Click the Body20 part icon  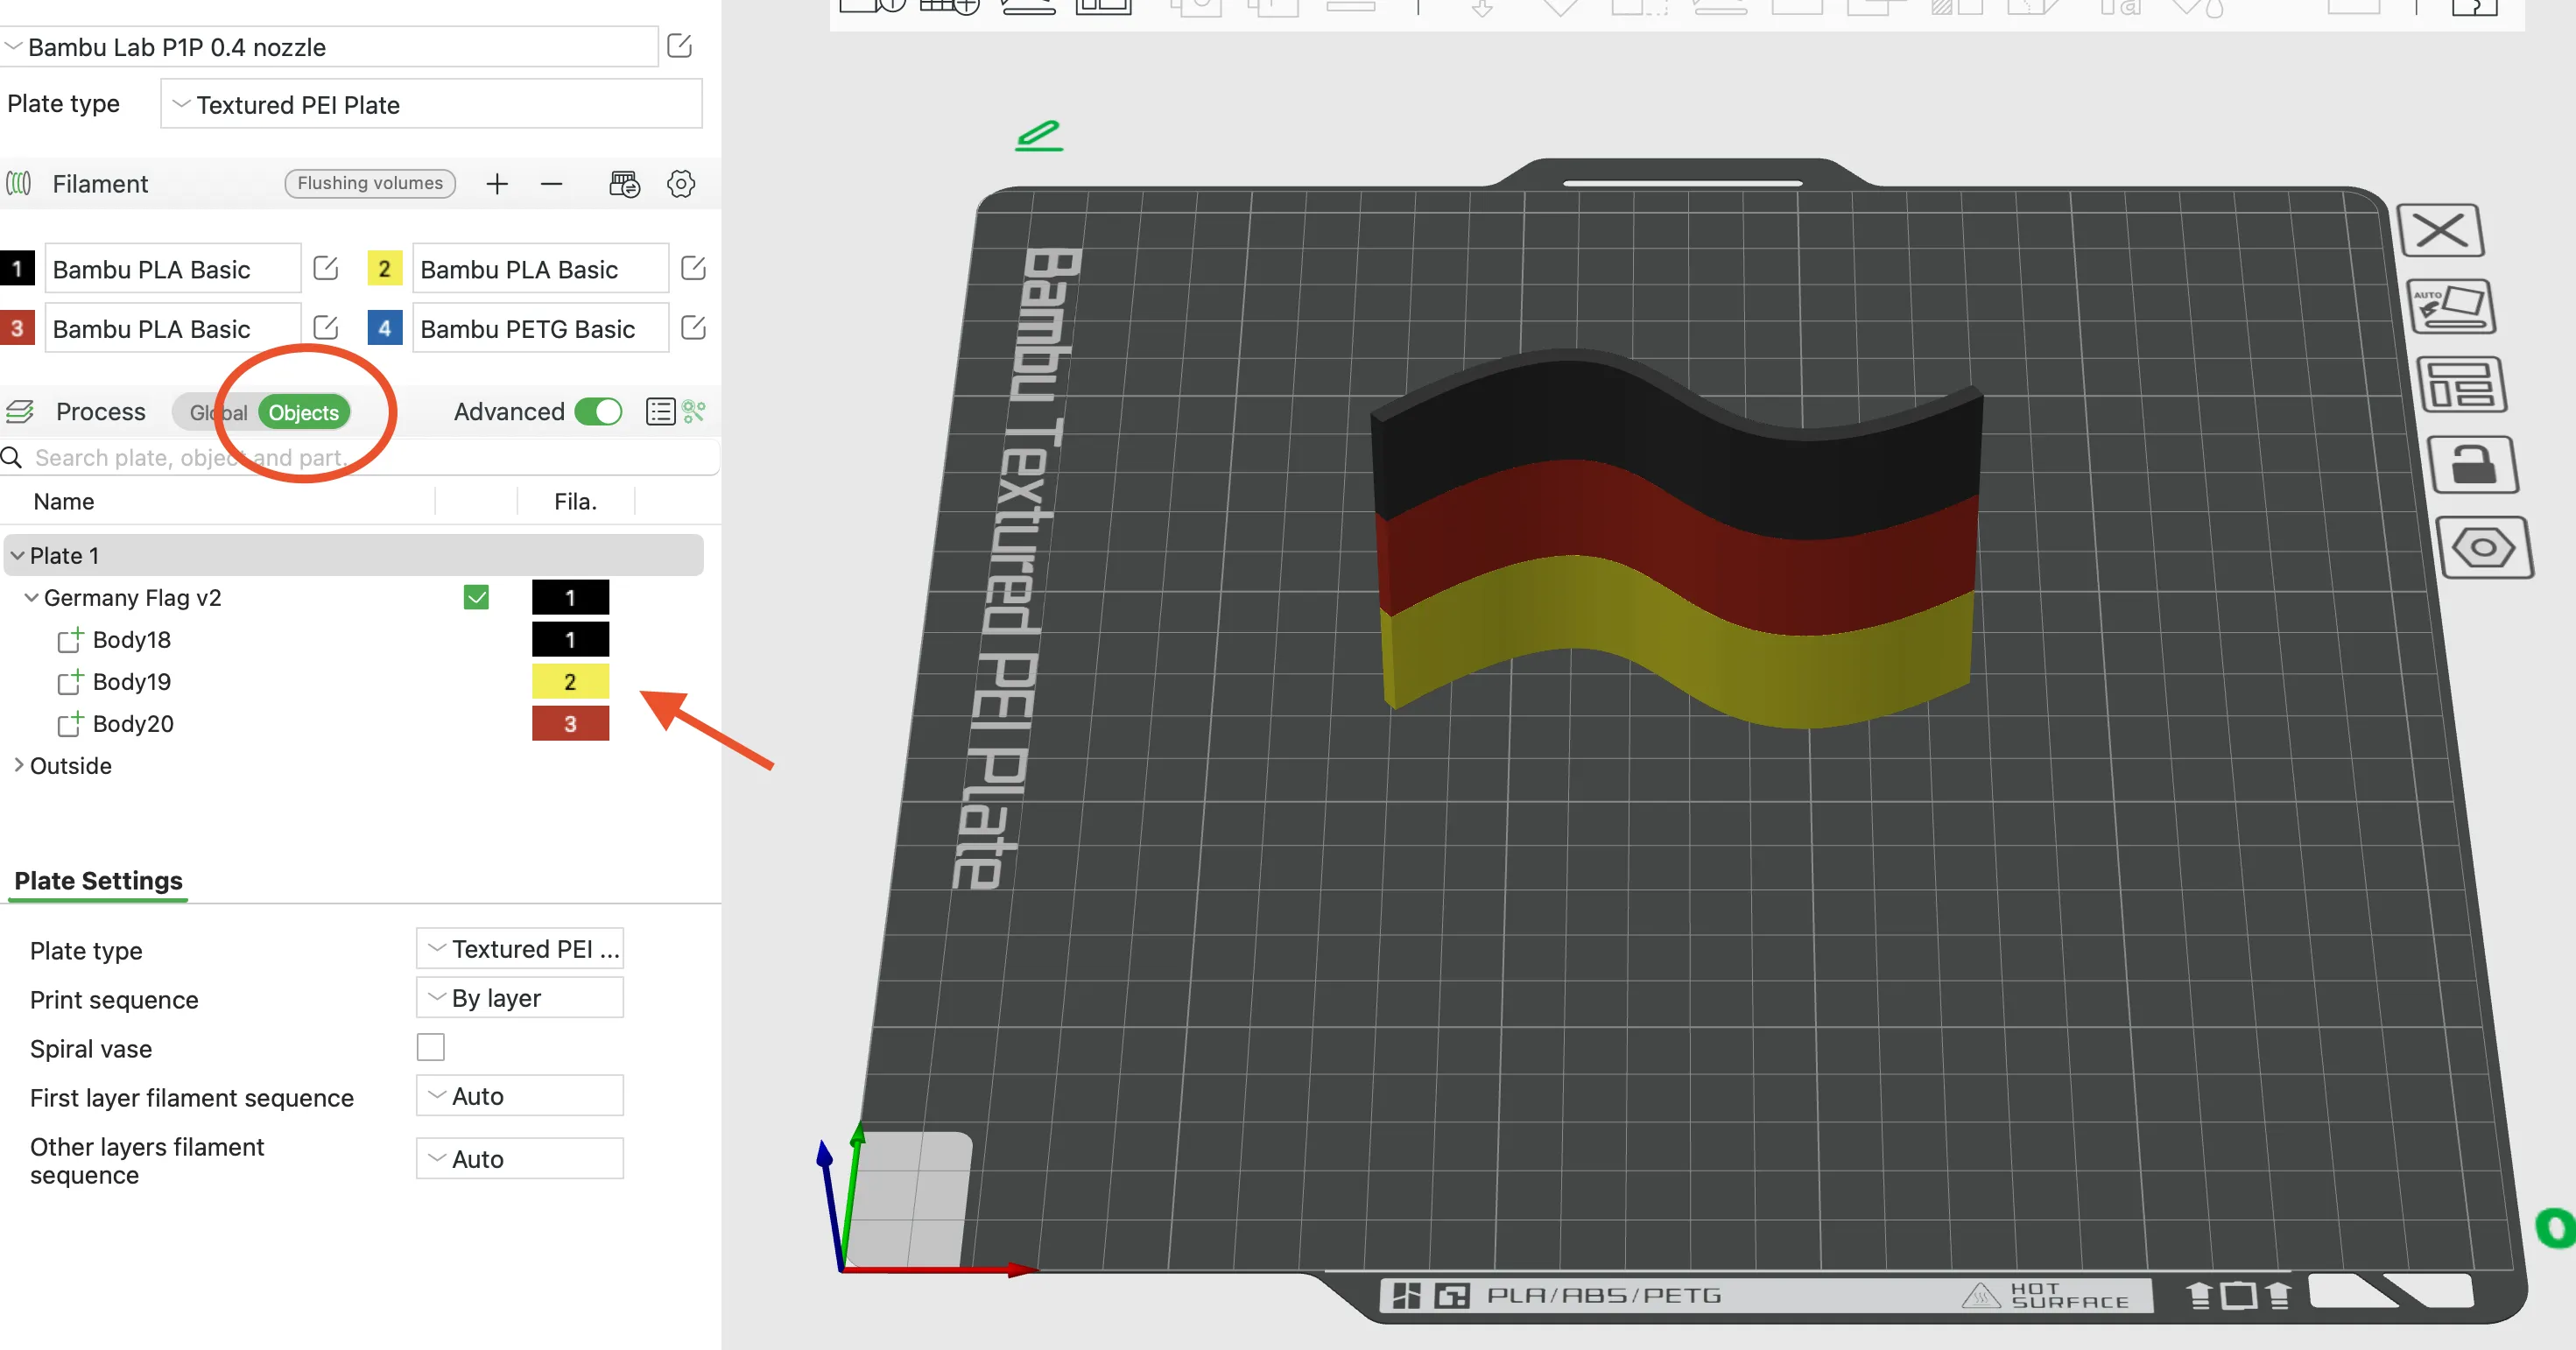tap(69, 724)
